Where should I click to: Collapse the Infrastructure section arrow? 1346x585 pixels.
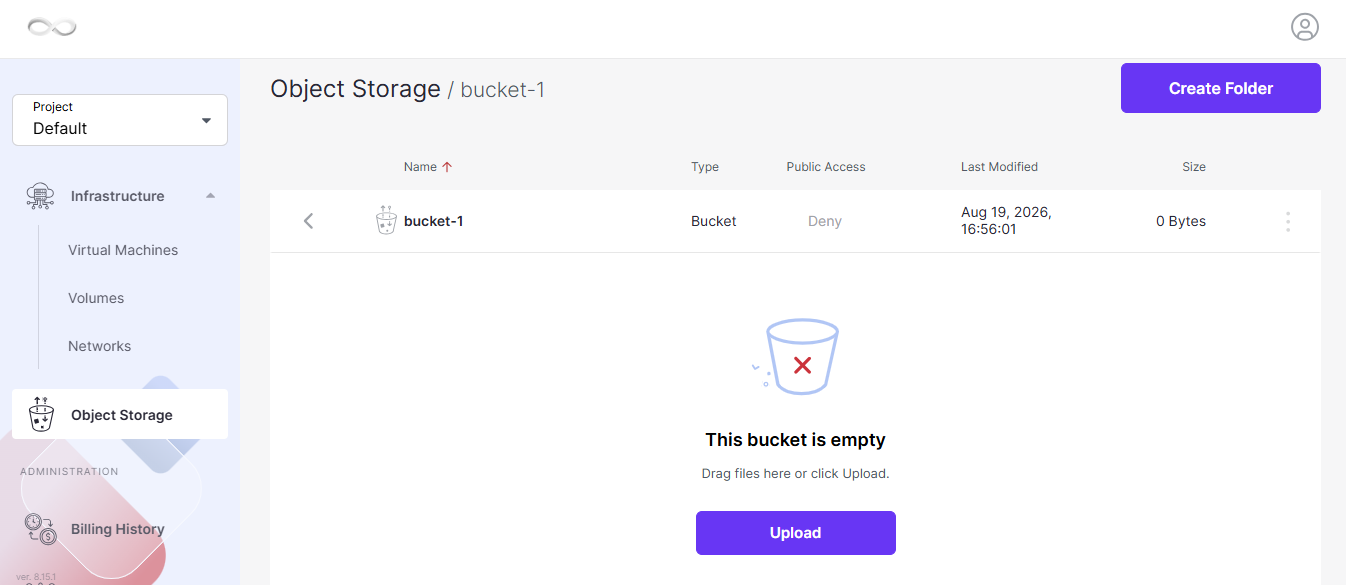point(210,196)
